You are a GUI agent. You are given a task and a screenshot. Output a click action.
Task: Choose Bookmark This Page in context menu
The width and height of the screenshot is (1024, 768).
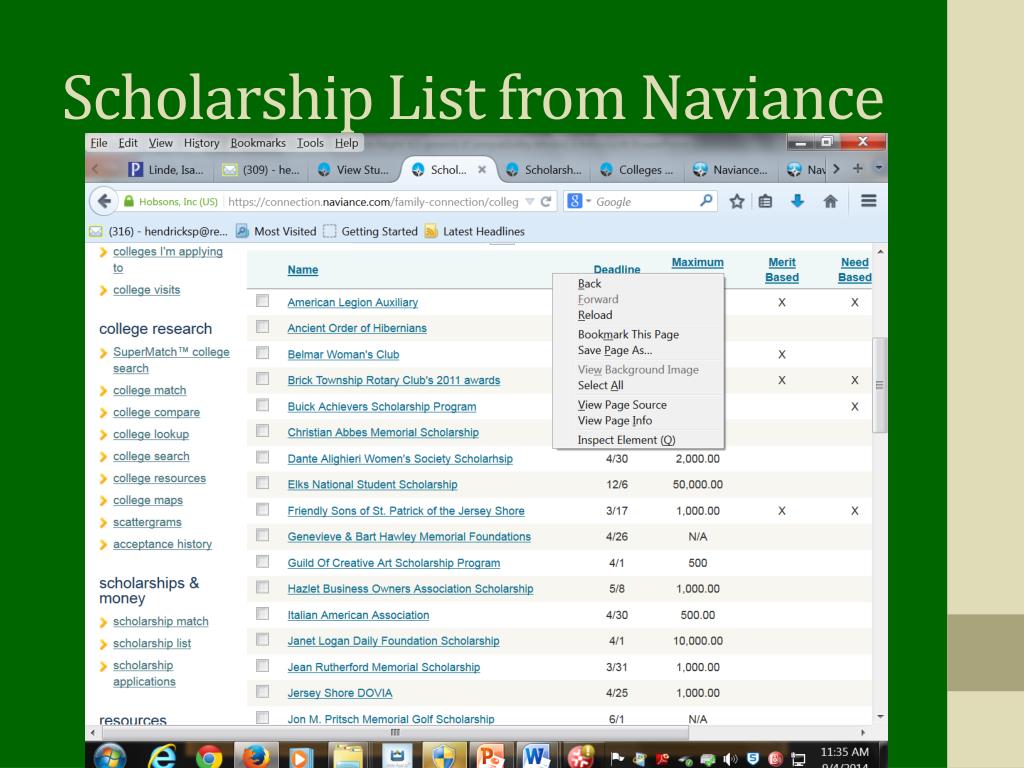628,334
